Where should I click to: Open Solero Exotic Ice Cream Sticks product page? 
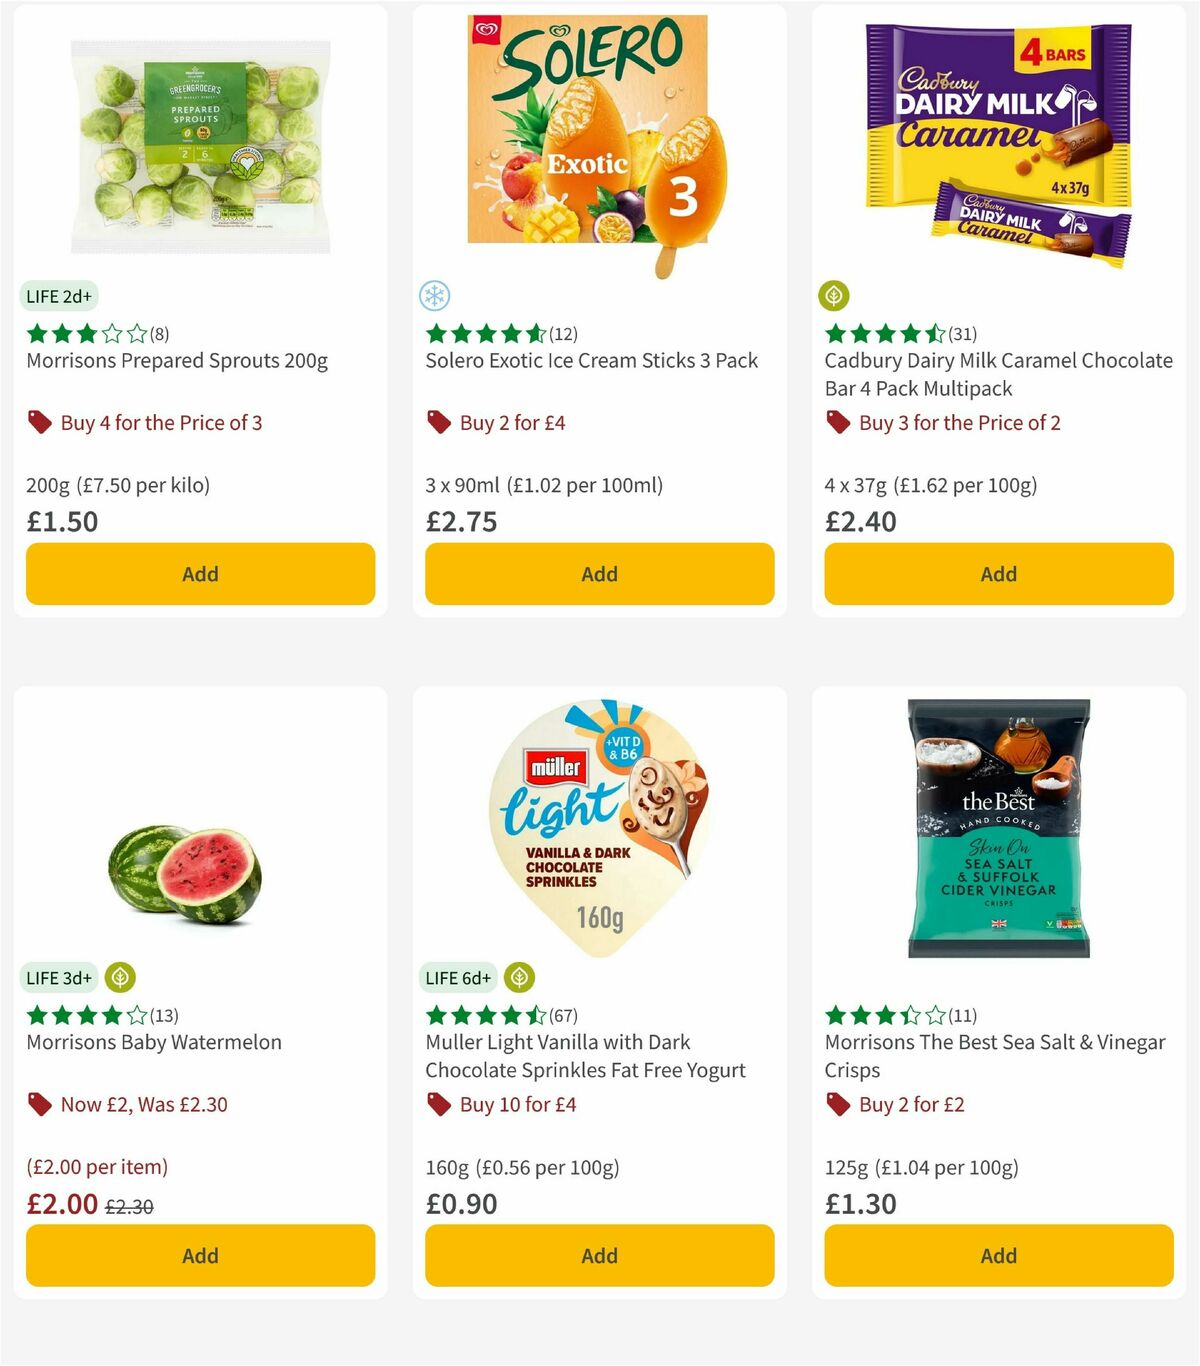pyautogui.click(x=589, y=361)
